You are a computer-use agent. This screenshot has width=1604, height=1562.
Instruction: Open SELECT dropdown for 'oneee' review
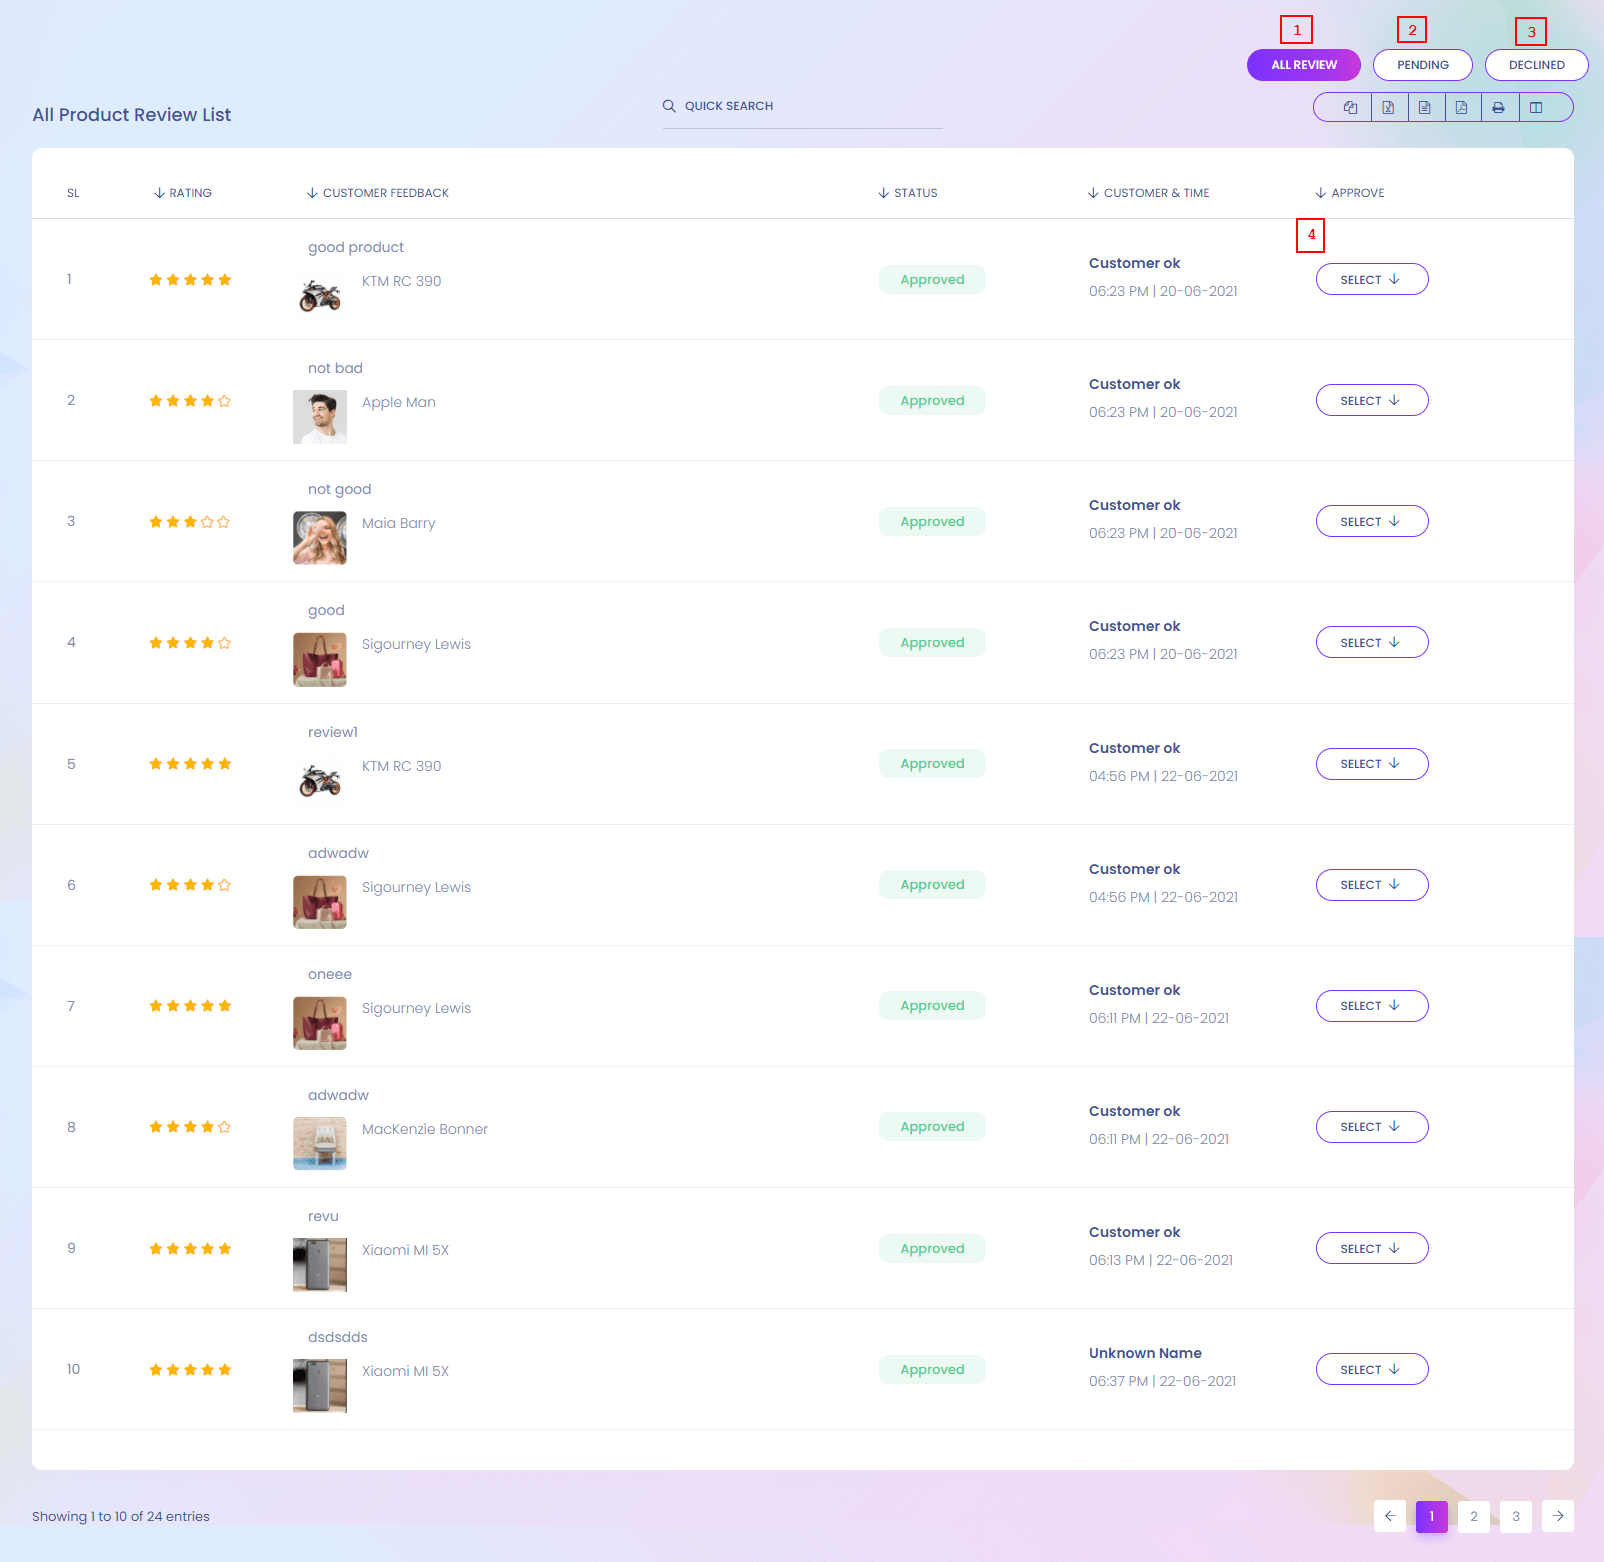[x=1371, y=1006]
